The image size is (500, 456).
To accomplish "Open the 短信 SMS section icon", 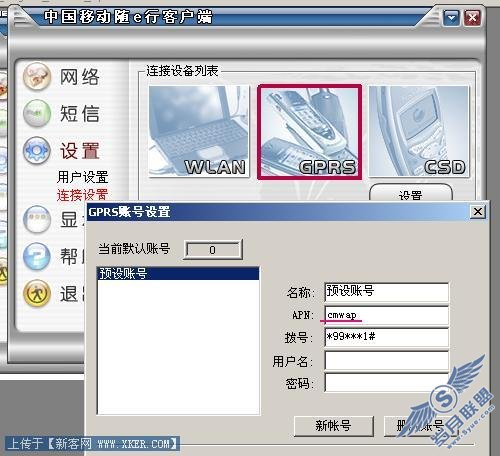I will [x=37, y=113].
